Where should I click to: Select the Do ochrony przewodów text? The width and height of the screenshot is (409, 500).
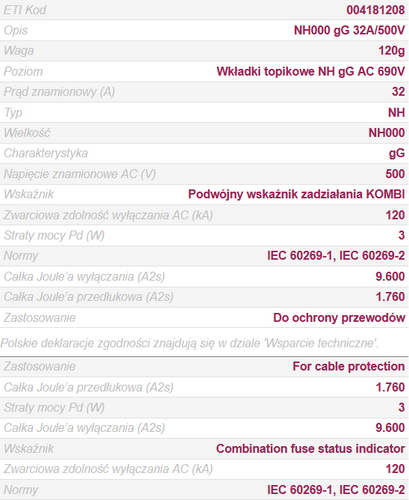pos(339,318)
